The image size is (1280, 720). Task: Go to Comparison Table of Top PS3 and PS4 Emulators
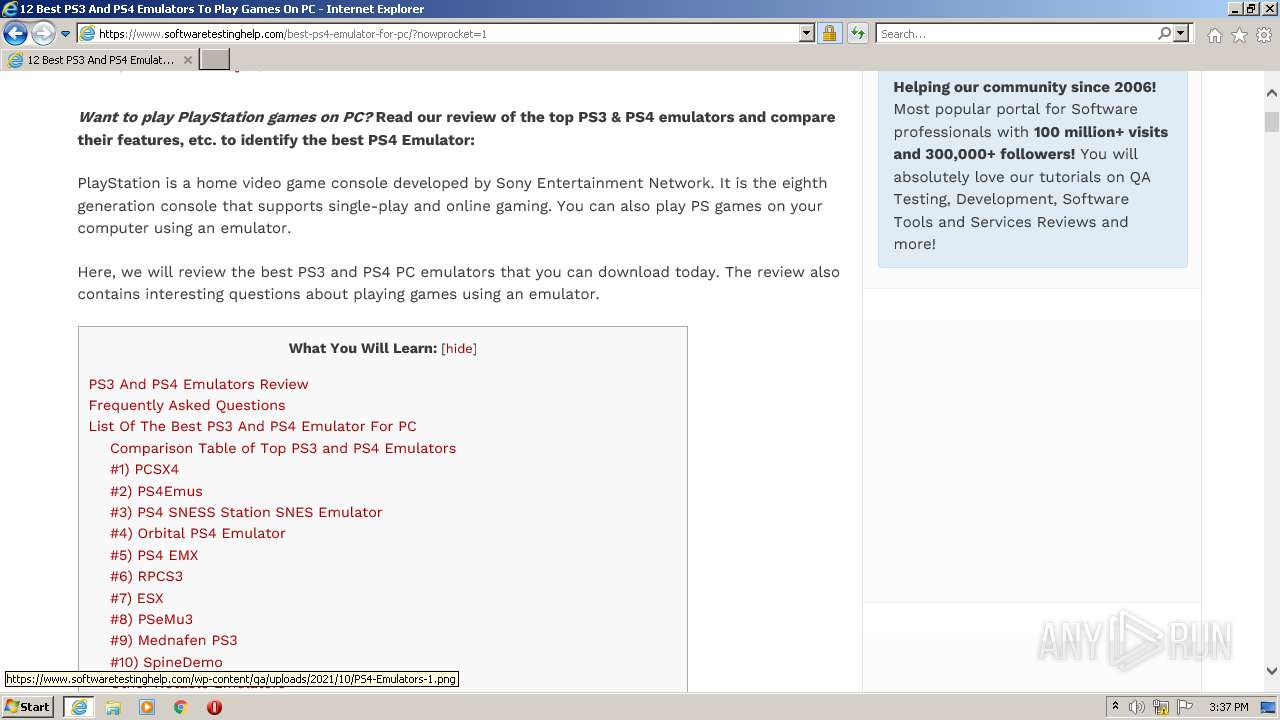pos(283,448)
